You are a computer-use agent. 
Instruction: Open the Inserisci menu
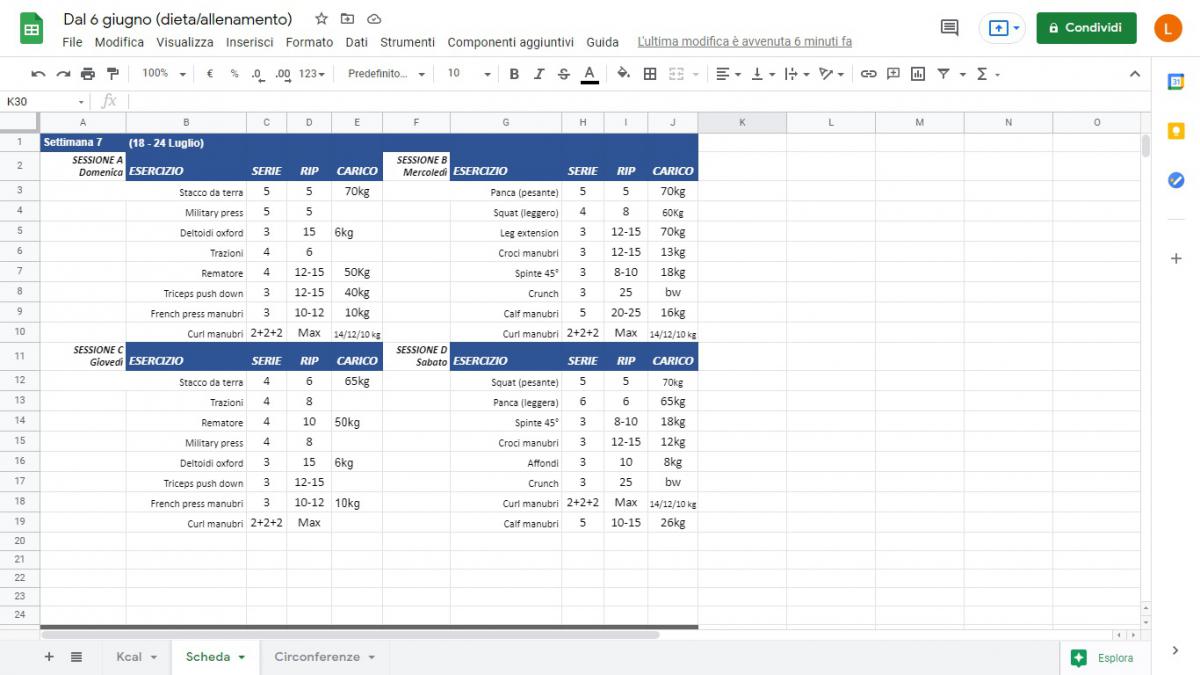(249, 42)
